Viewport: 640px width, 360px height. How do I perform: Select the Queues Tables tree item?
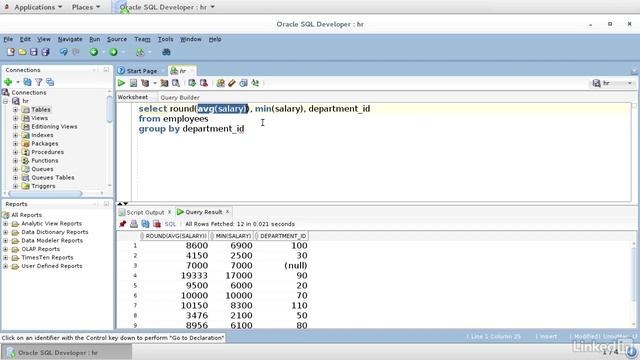[53, 178]
